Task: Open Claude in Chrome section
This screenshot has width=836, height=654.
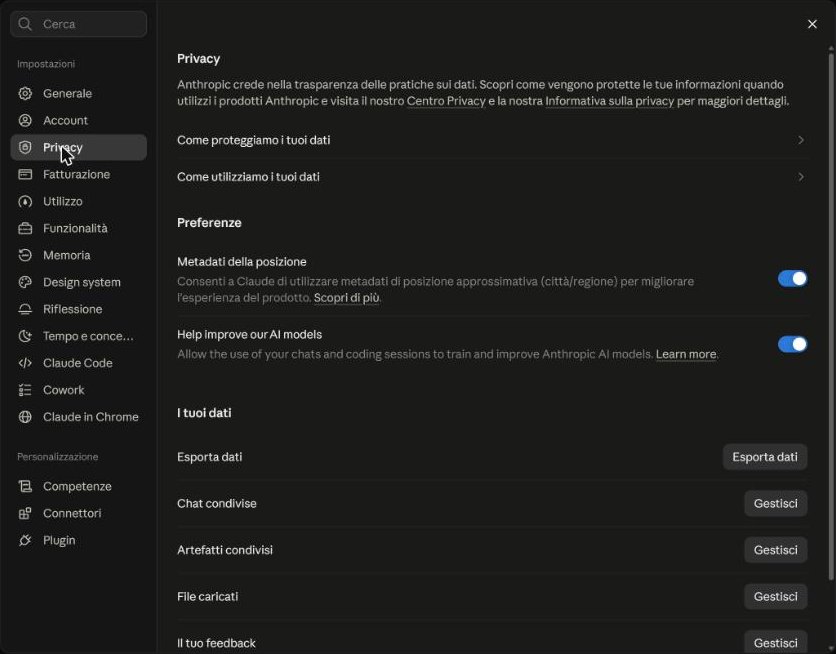Action: tap(78, 417)
